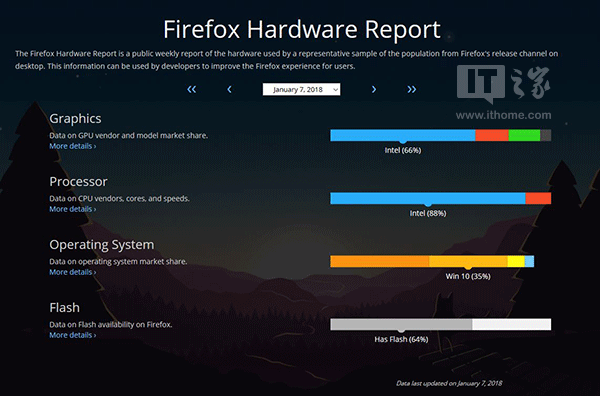
Task: Click the Win 10 (35%) label
Action: (468, 276)
